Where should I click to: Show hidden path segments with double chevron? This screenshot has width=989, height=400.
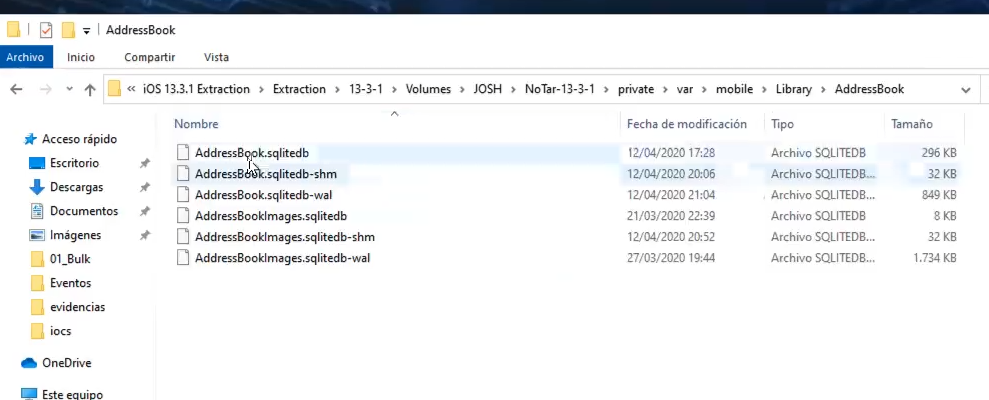(131, 89)
